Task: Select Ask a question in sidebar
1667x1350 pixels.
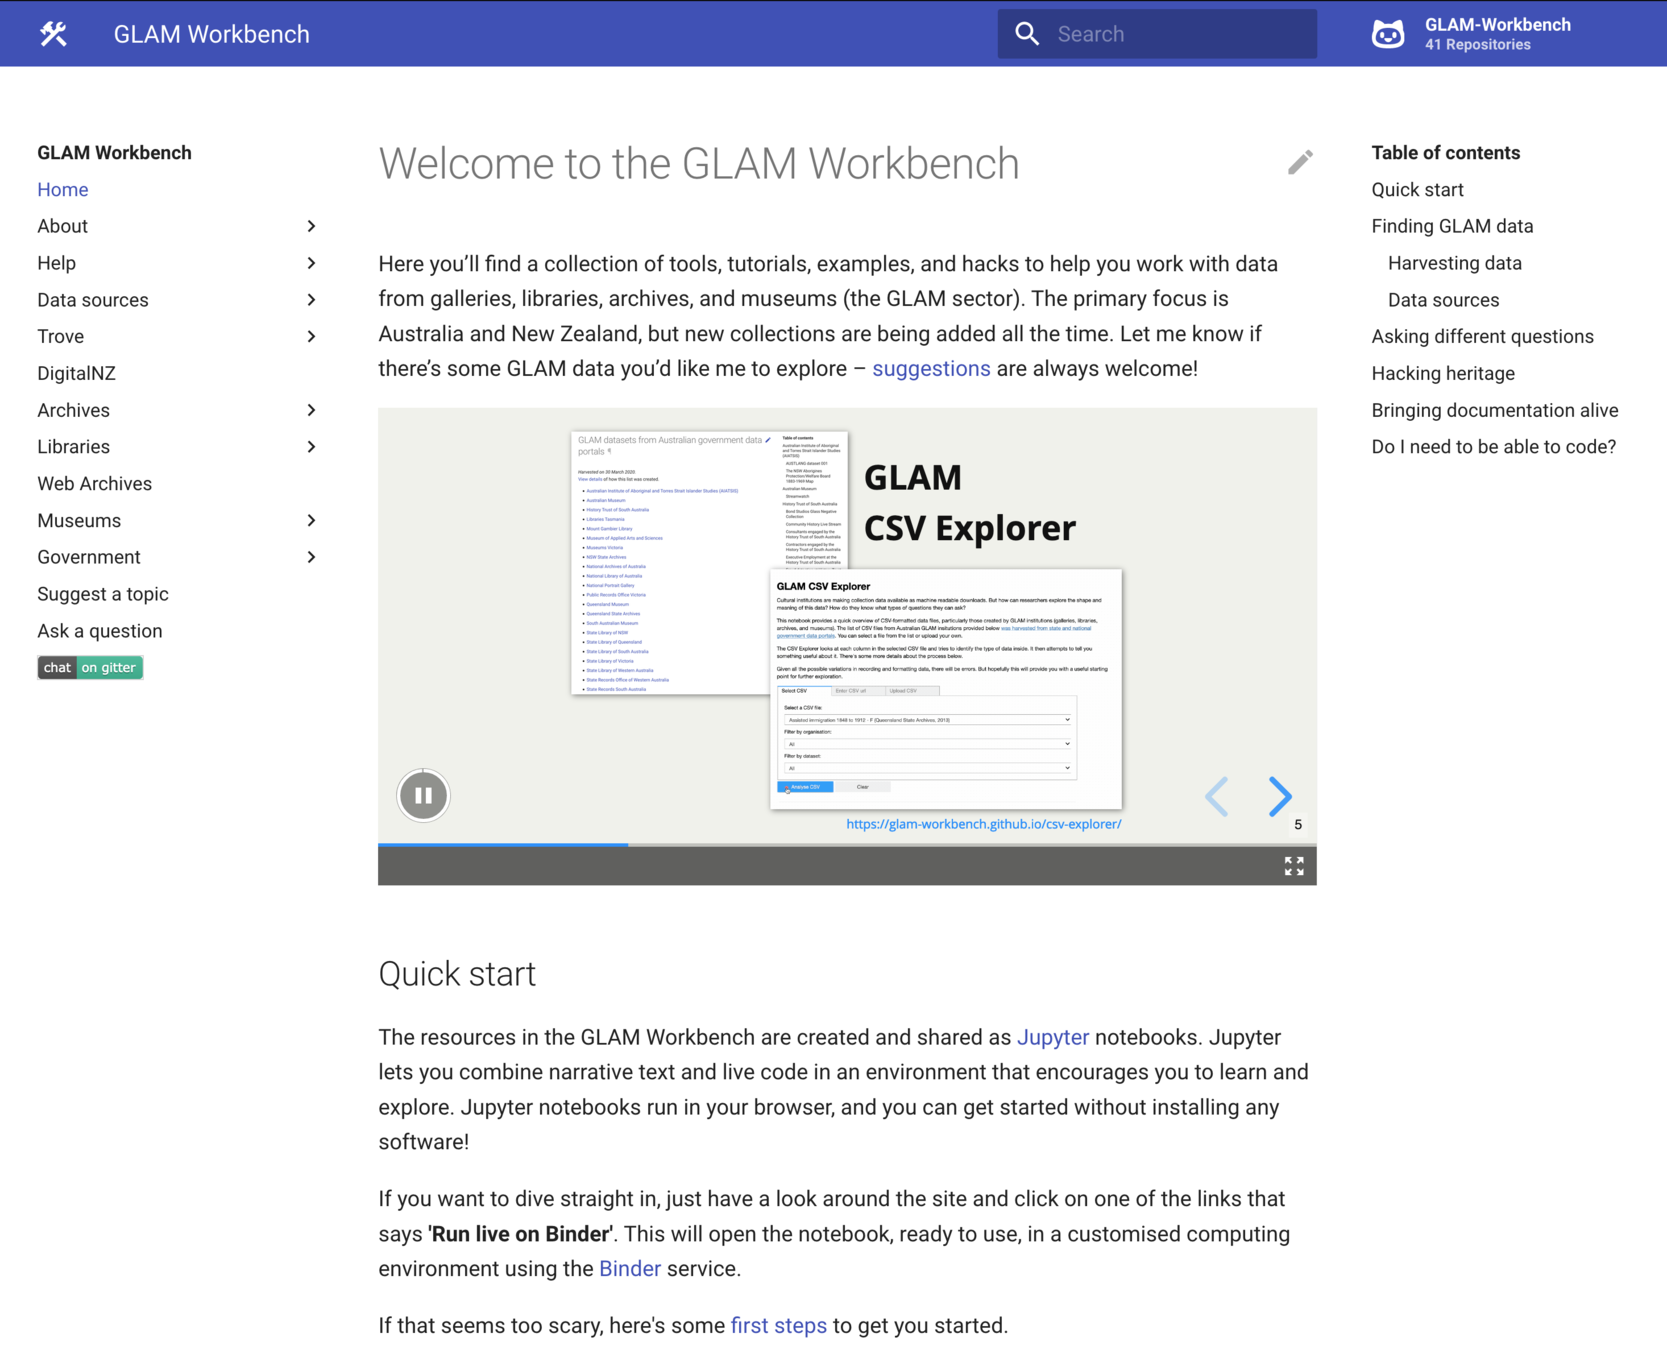Action: click(x=99, y=631)
